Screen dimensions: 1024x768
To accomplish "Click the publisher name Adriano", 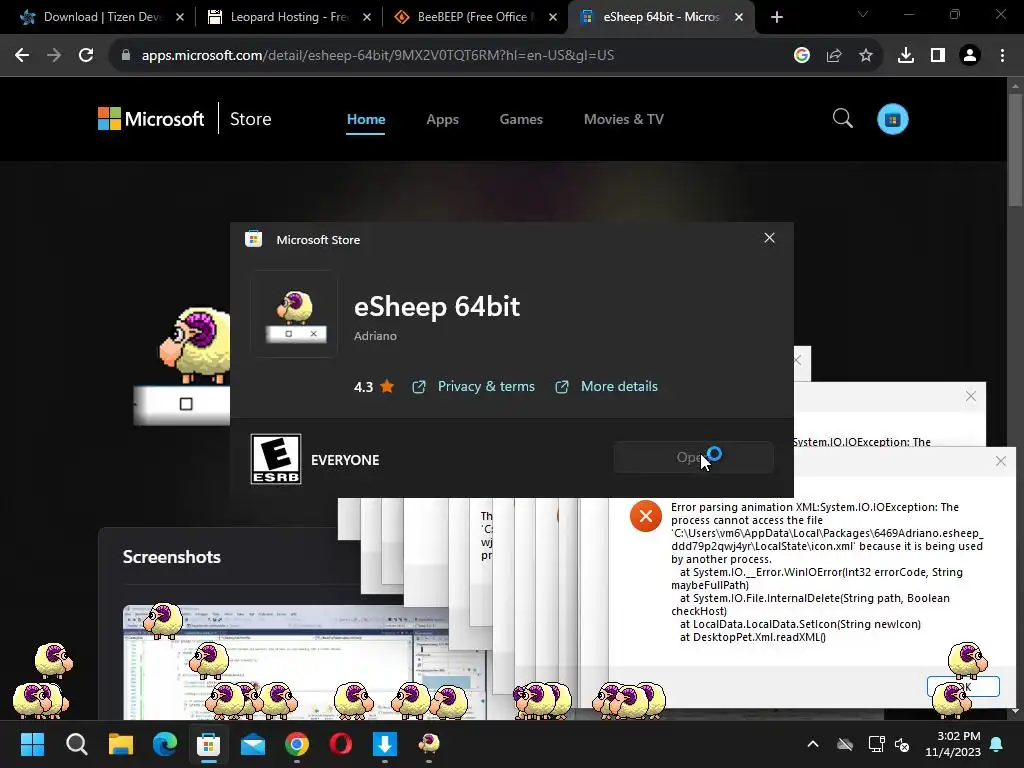I will pos(375,336).
